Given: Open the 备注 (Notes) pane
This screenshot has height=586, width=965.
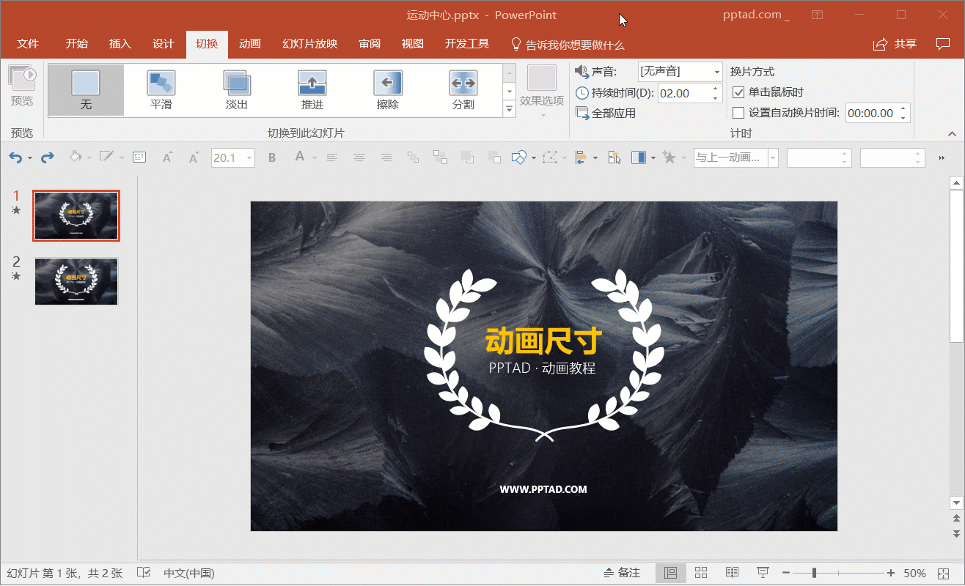Looking at the screenshot, I should (x=622, y=573).
